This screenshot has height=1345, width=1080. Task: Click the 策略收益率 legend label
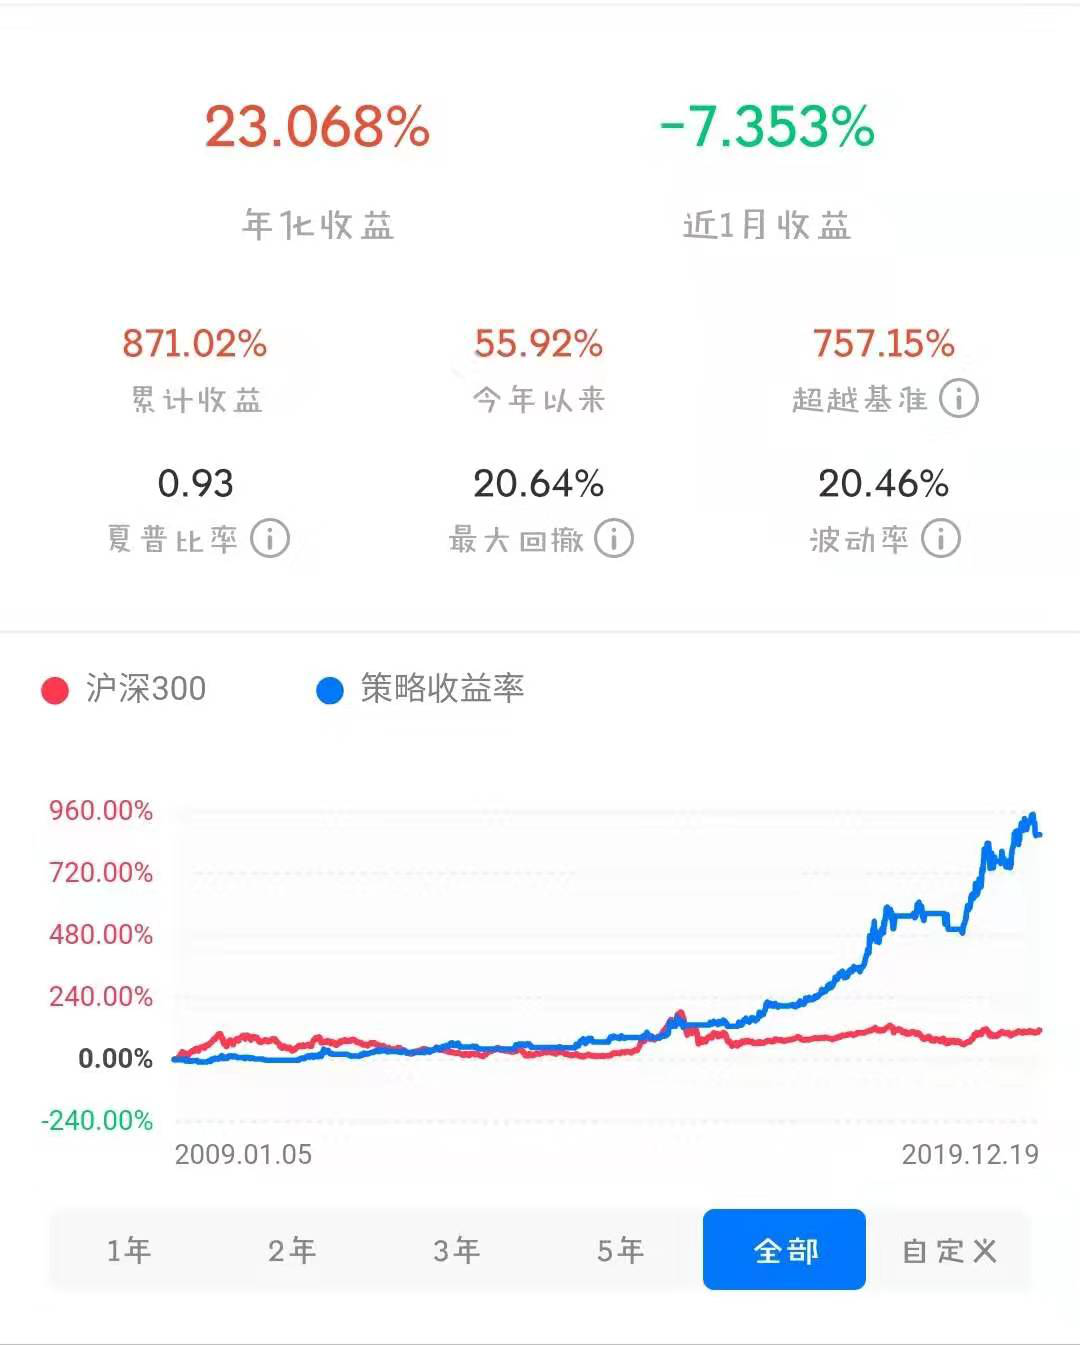442,689
